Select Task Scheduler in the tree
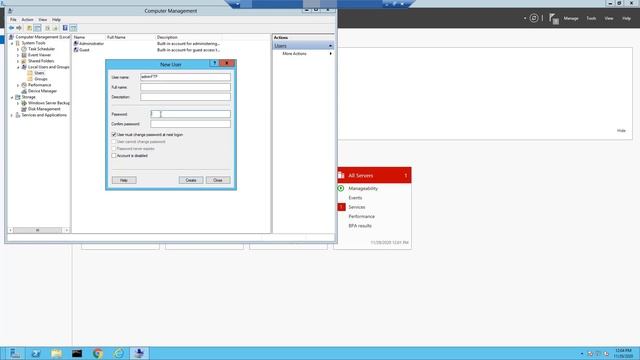 tap(41, 49)
